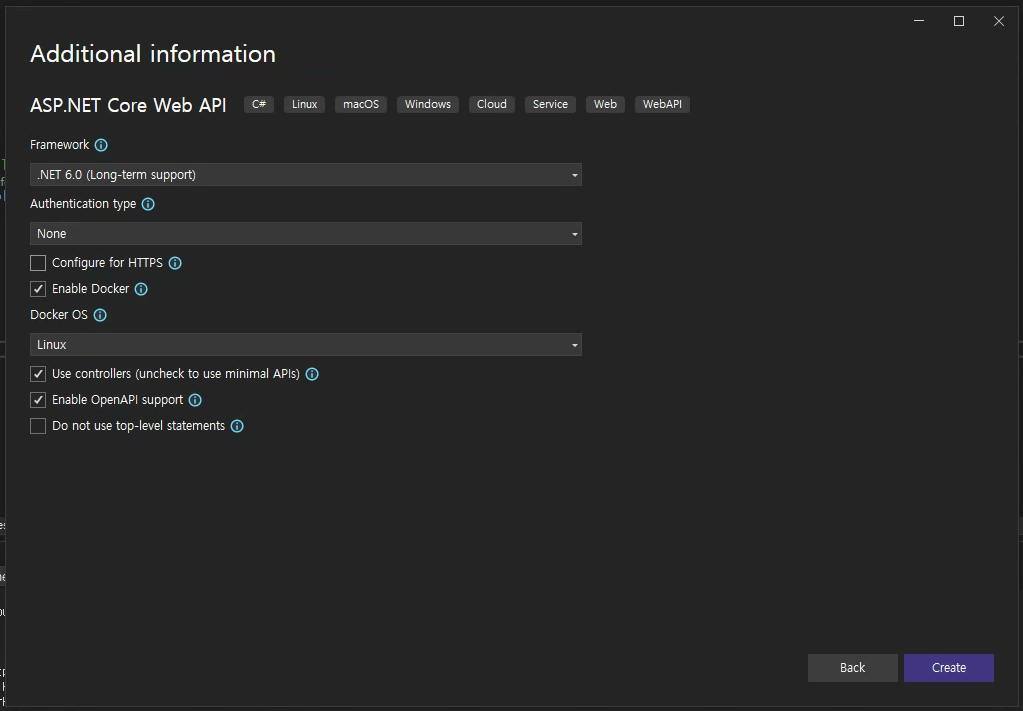This screenshot has width=1023, height=711.
Task: Click the Windows tag
Action: pyautogui.click(x=427, y=104)
